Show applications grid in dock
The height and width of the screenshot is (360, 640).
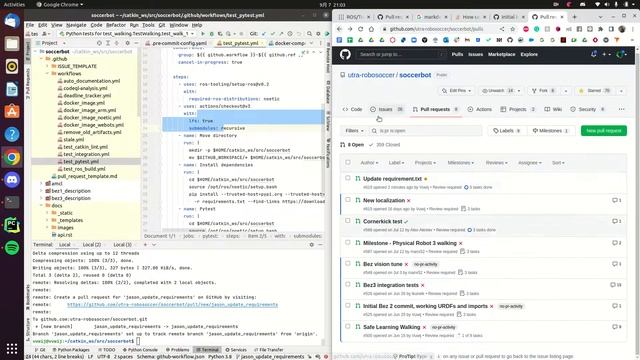tap(12, 348)
